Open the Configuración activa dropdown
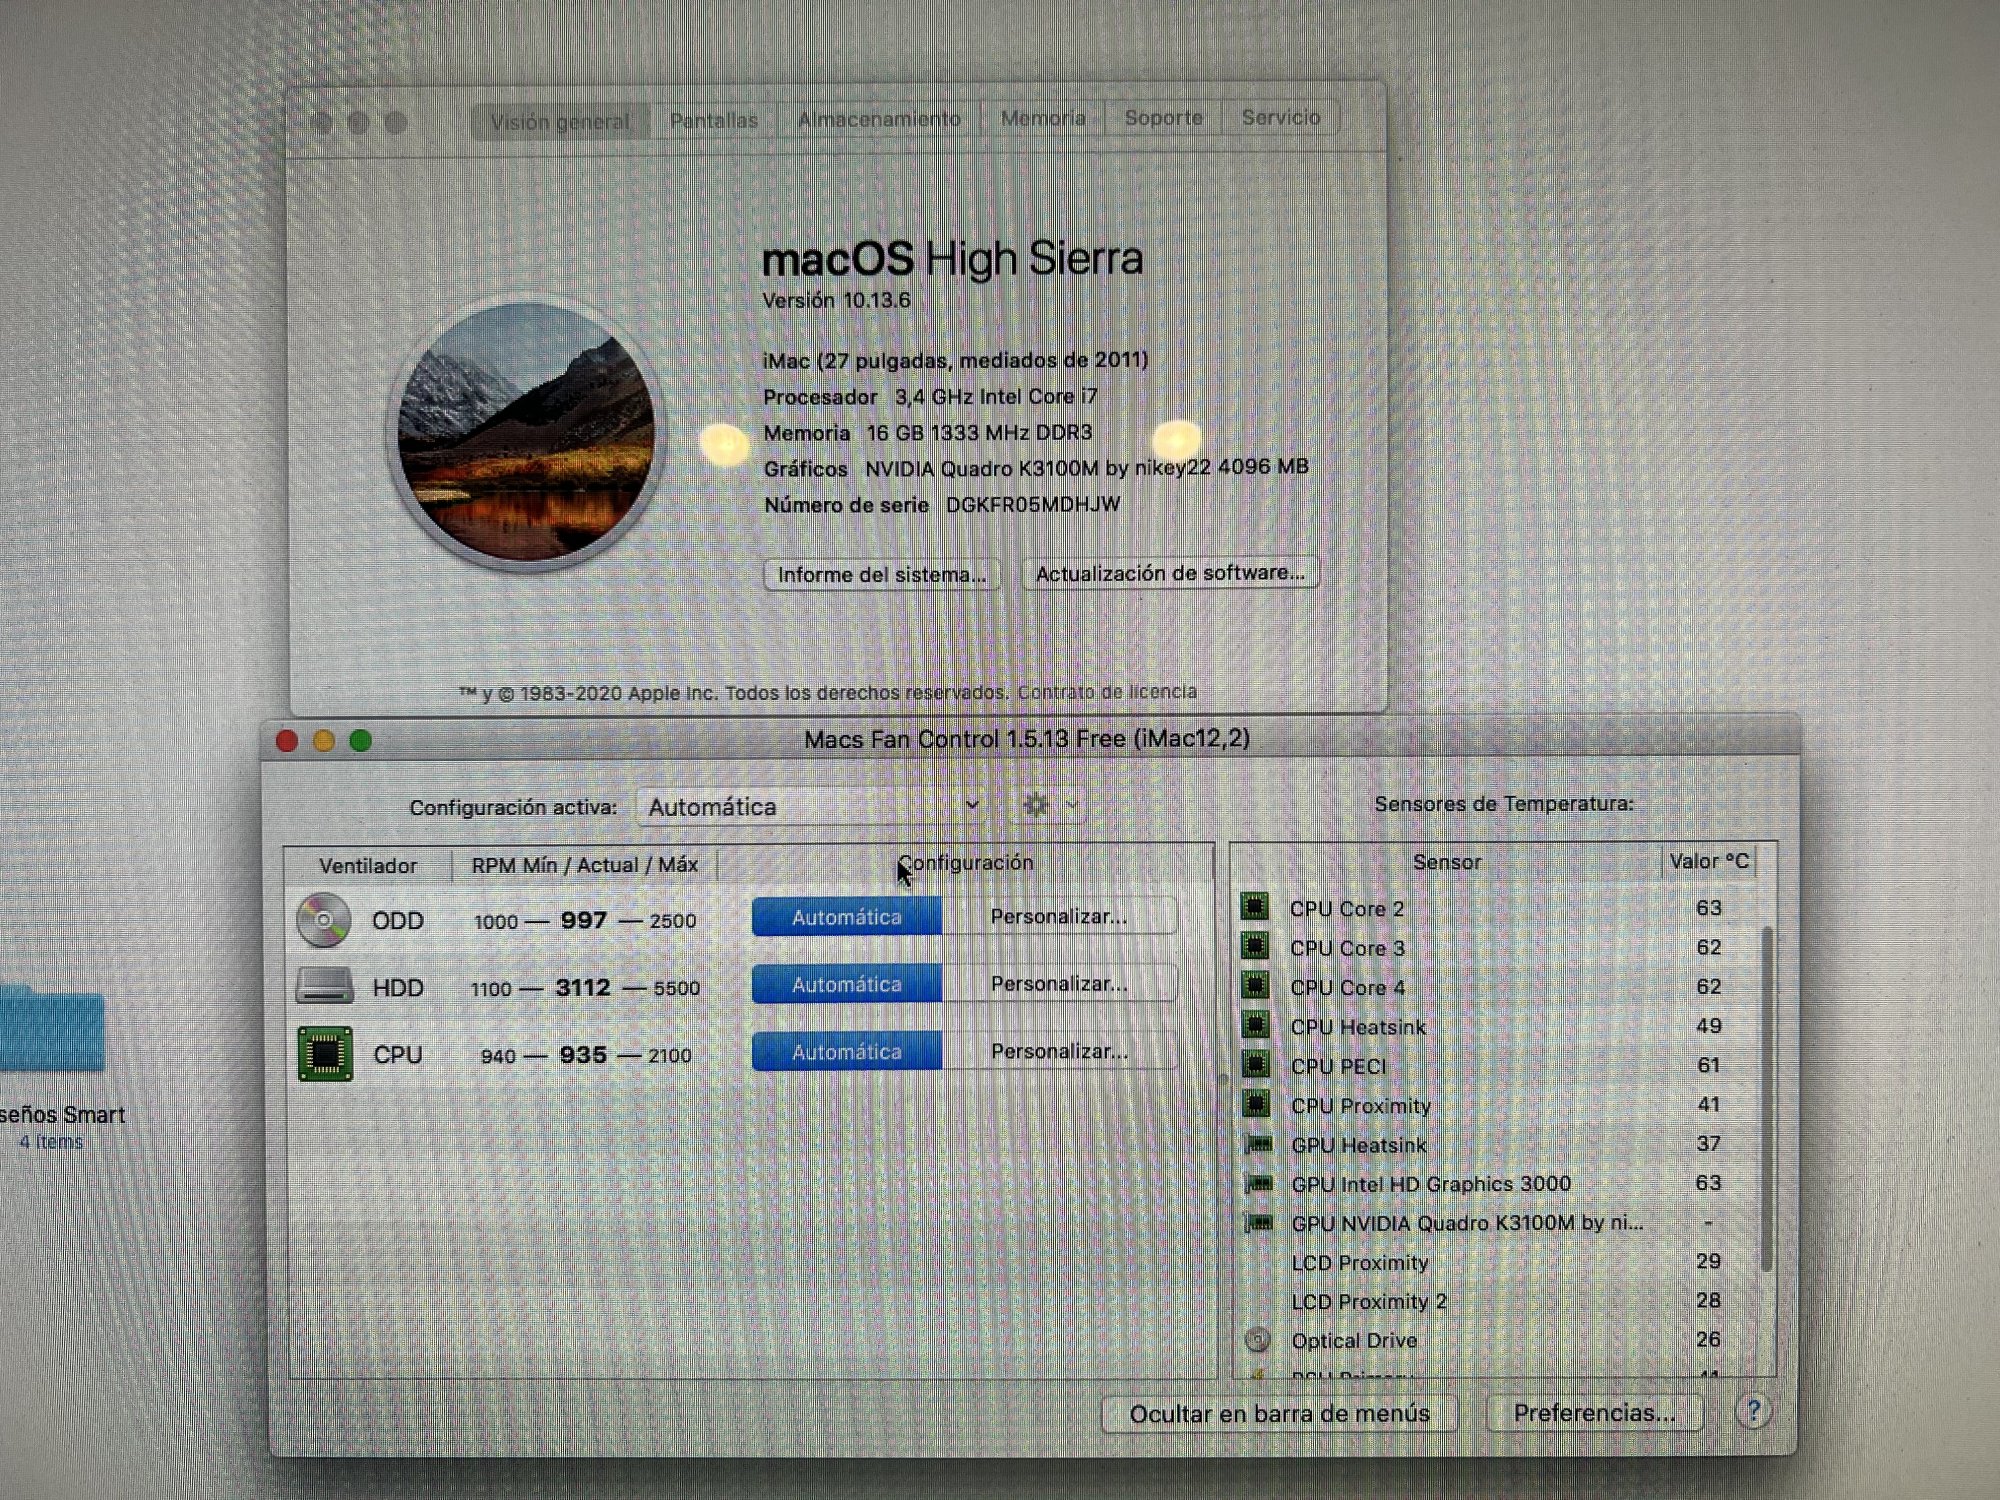Image resolution: width=2000 pixels, height=1500 pixels. (x=812, y=806)
